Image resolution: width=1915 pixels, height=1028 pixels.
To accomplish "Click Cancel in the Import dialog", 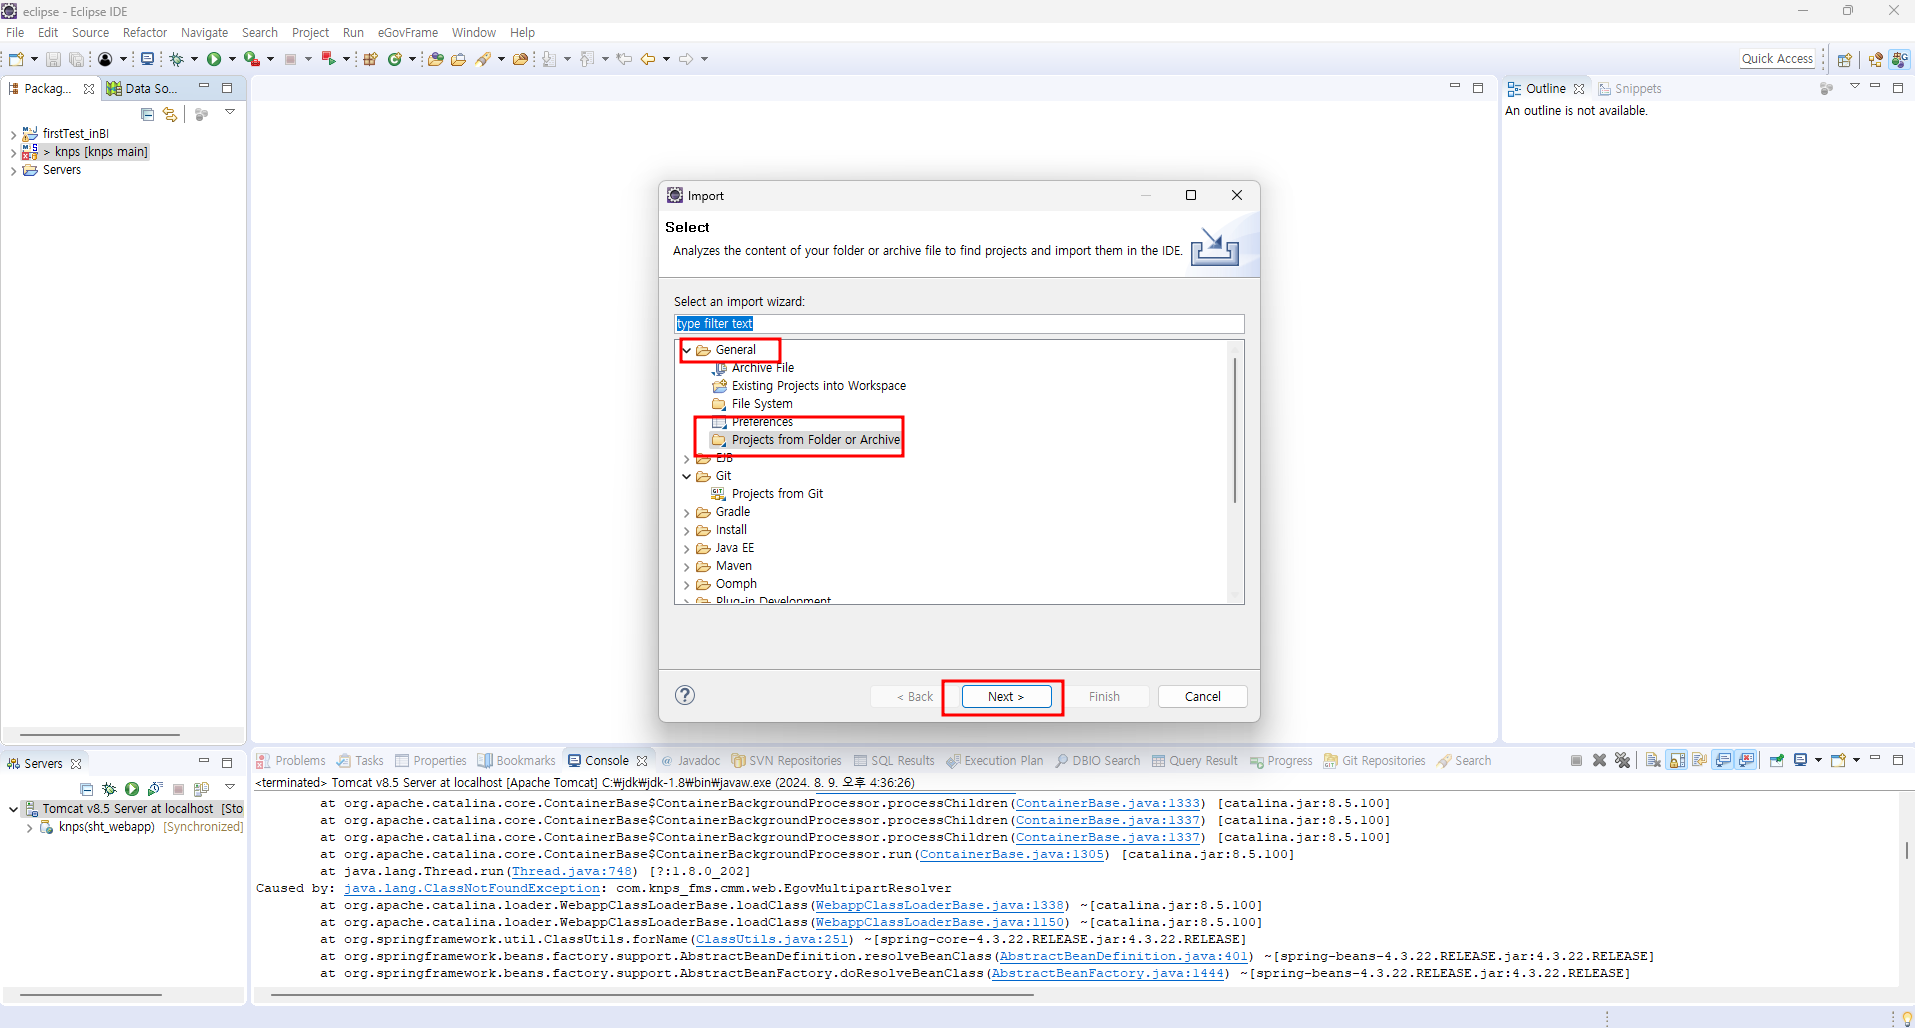I will [1202, 696].
